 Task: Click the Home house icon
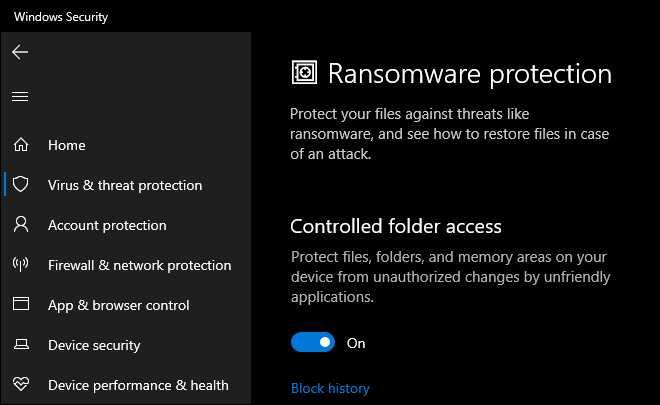21,145
